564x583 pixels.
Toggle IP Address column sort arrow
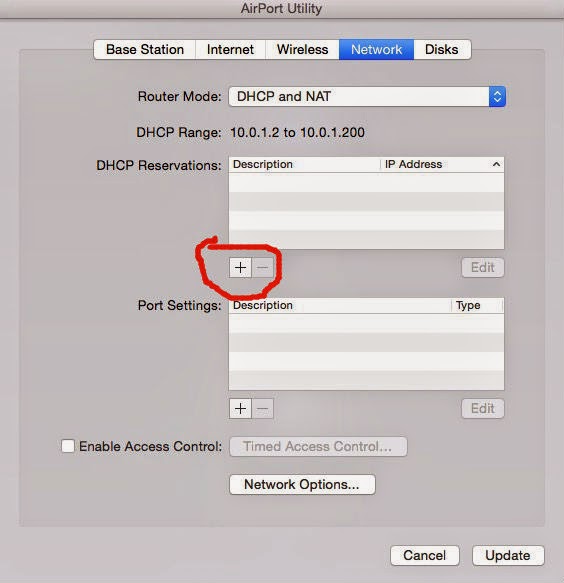click(x=496, y=164)
